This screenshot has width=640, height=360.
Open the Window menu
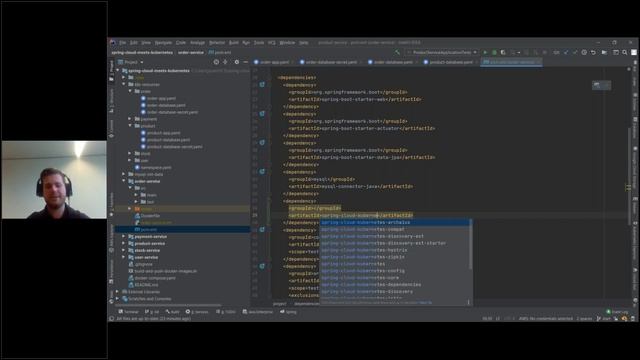pos(287,42)
